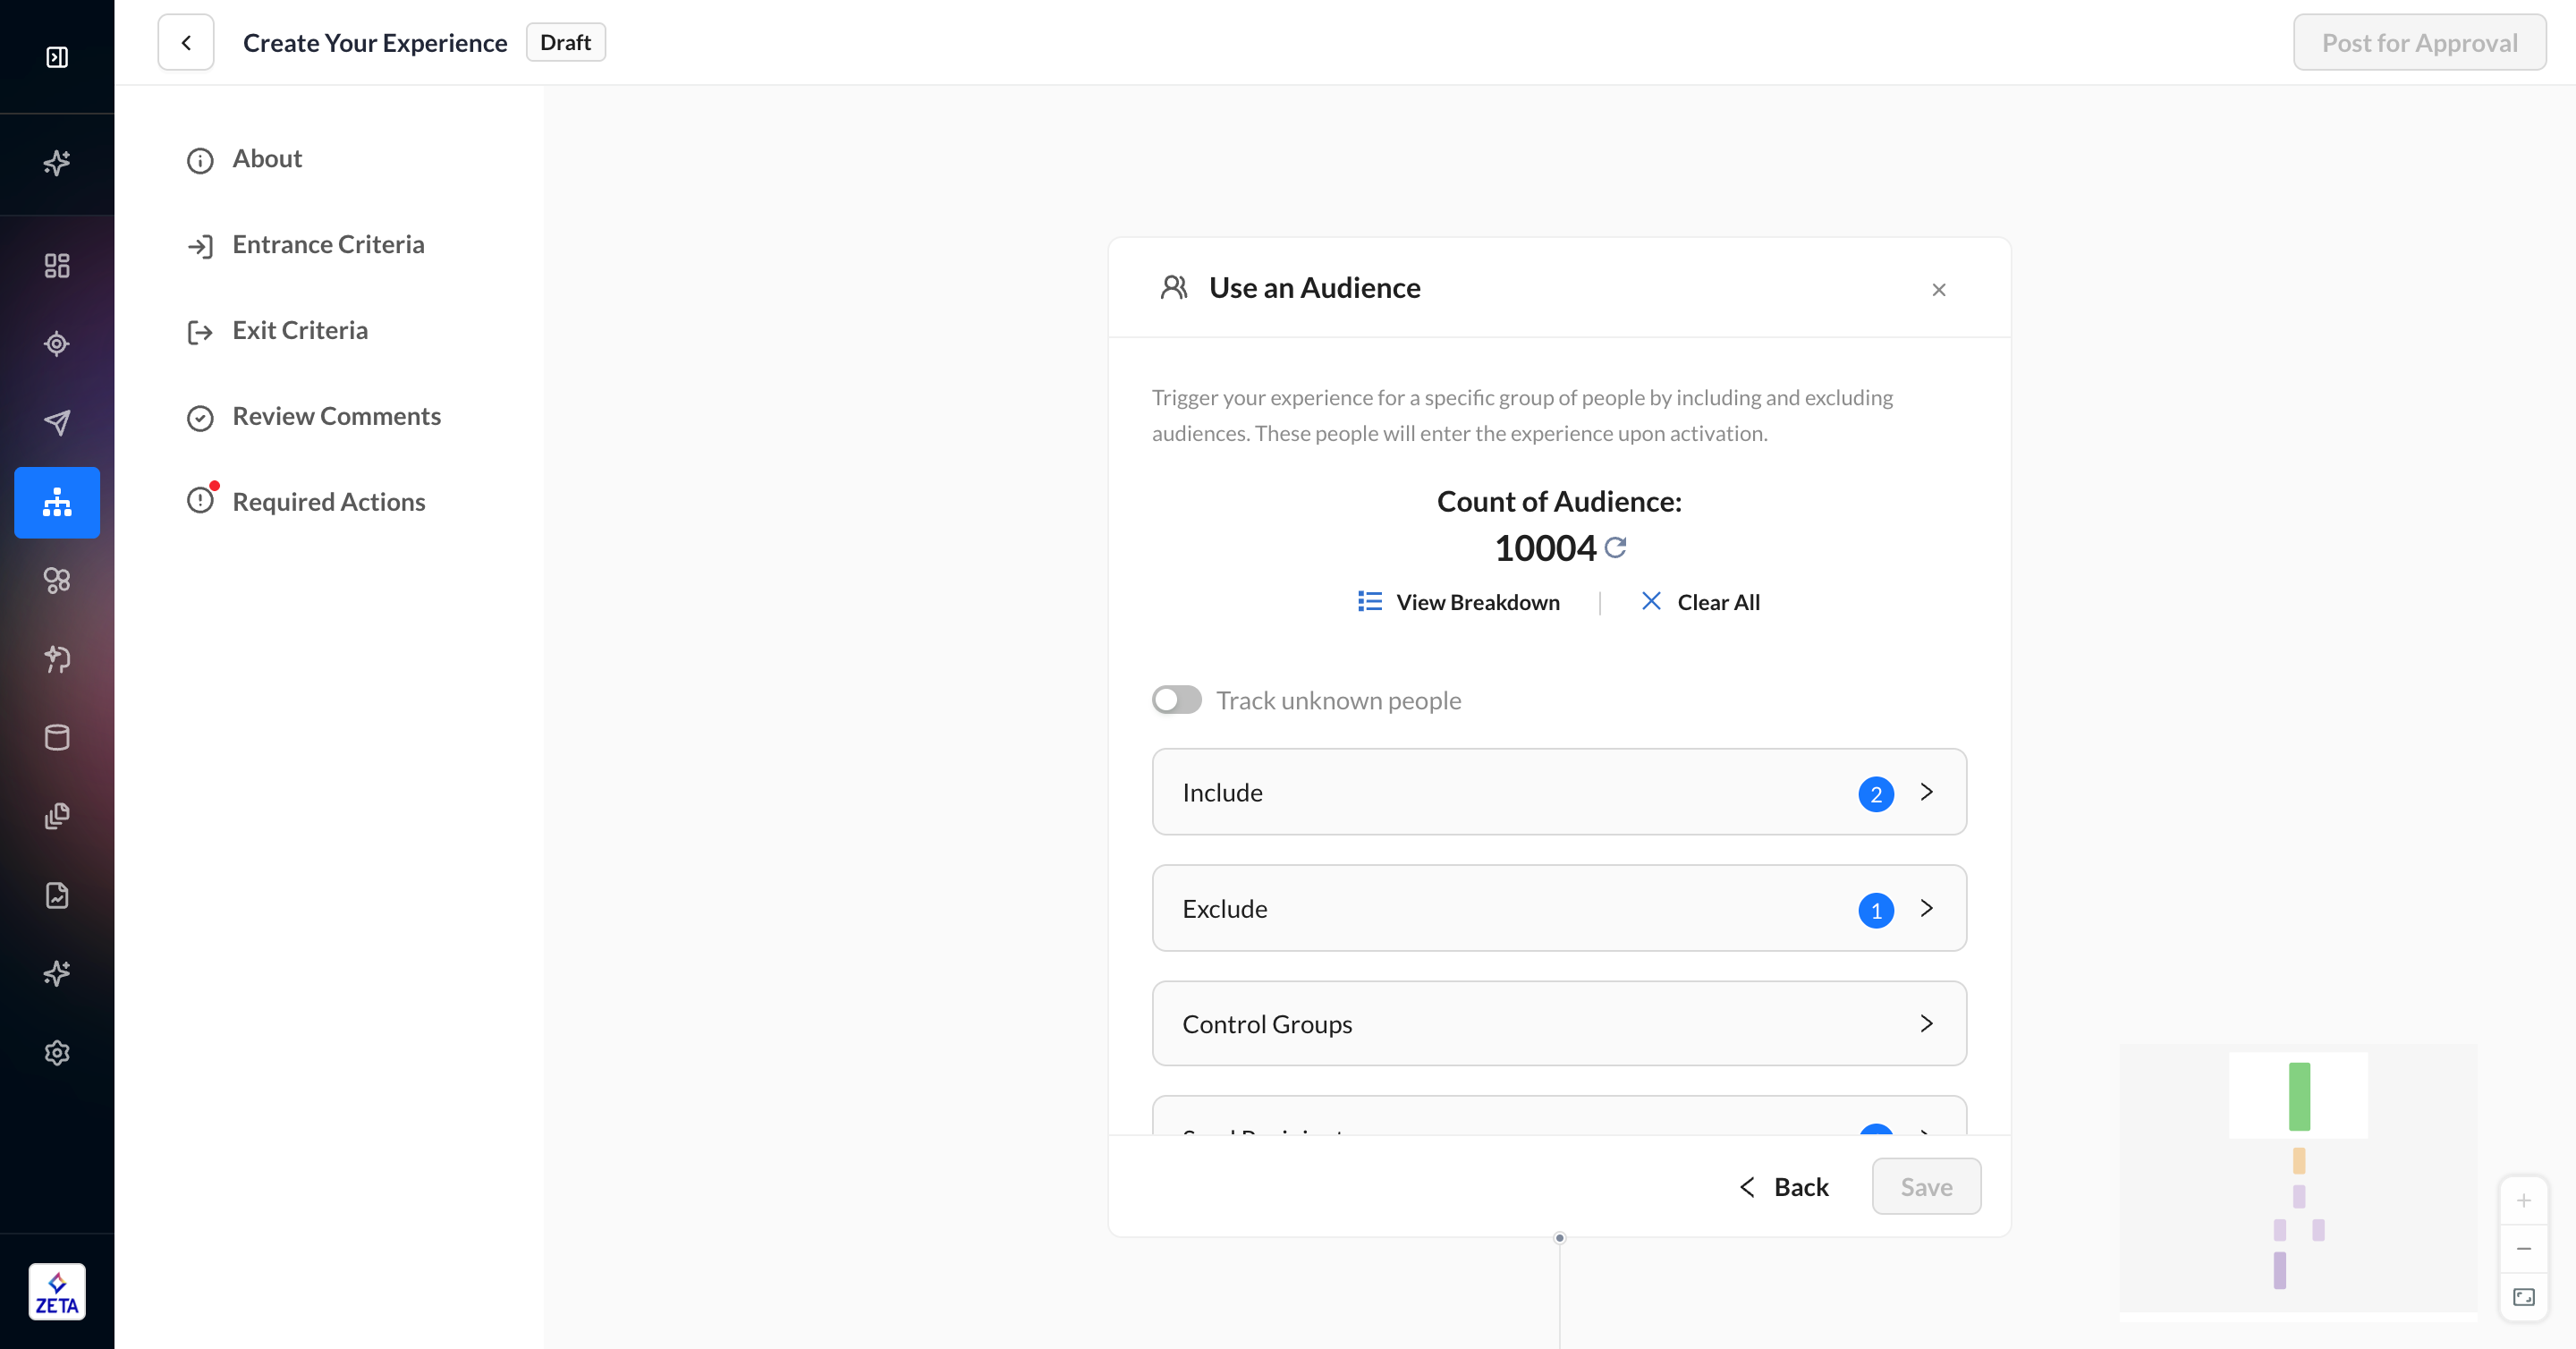Viewport: 2576px width, 1349px height.
Task: Expand the Include audiences row
Action: click(x=1558, y=792)
